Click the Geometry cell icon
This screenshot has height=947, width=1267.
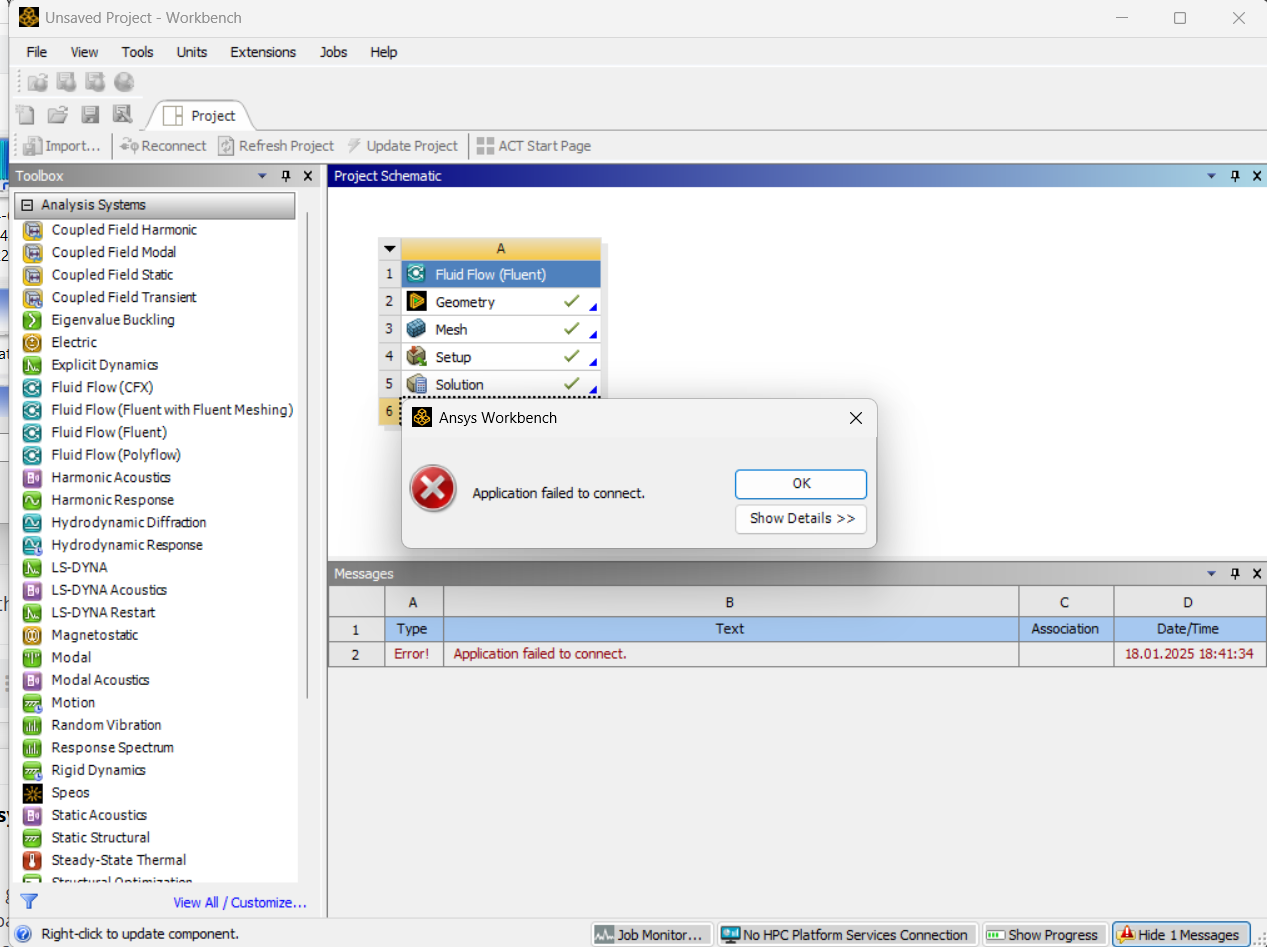click(417, 301)
